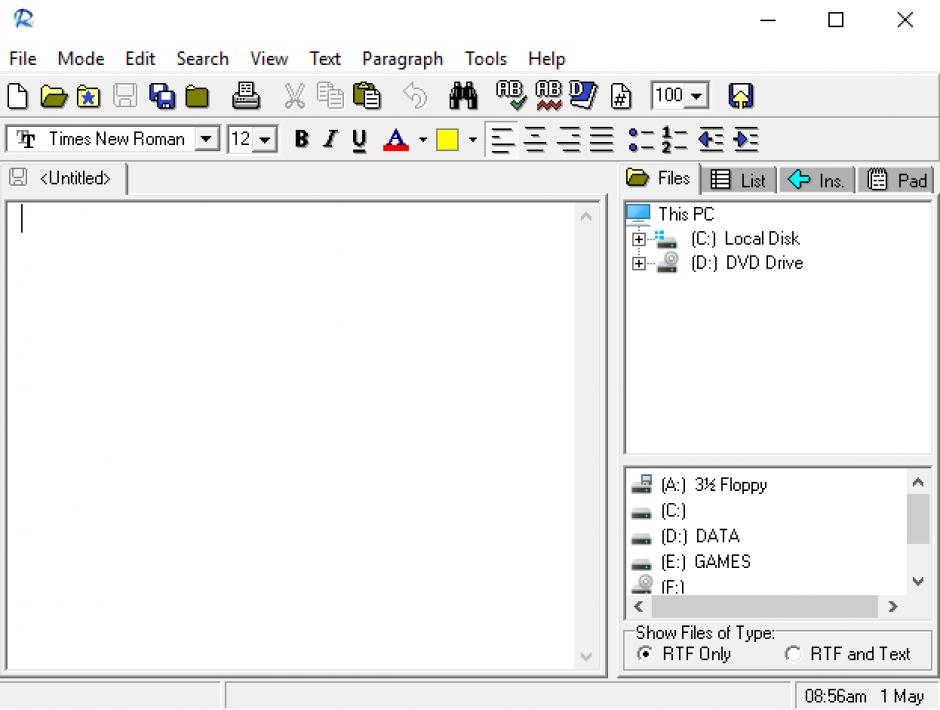Click the closed folder icon in toolbar
940x710 pixels.
click(x=197, y=97)
